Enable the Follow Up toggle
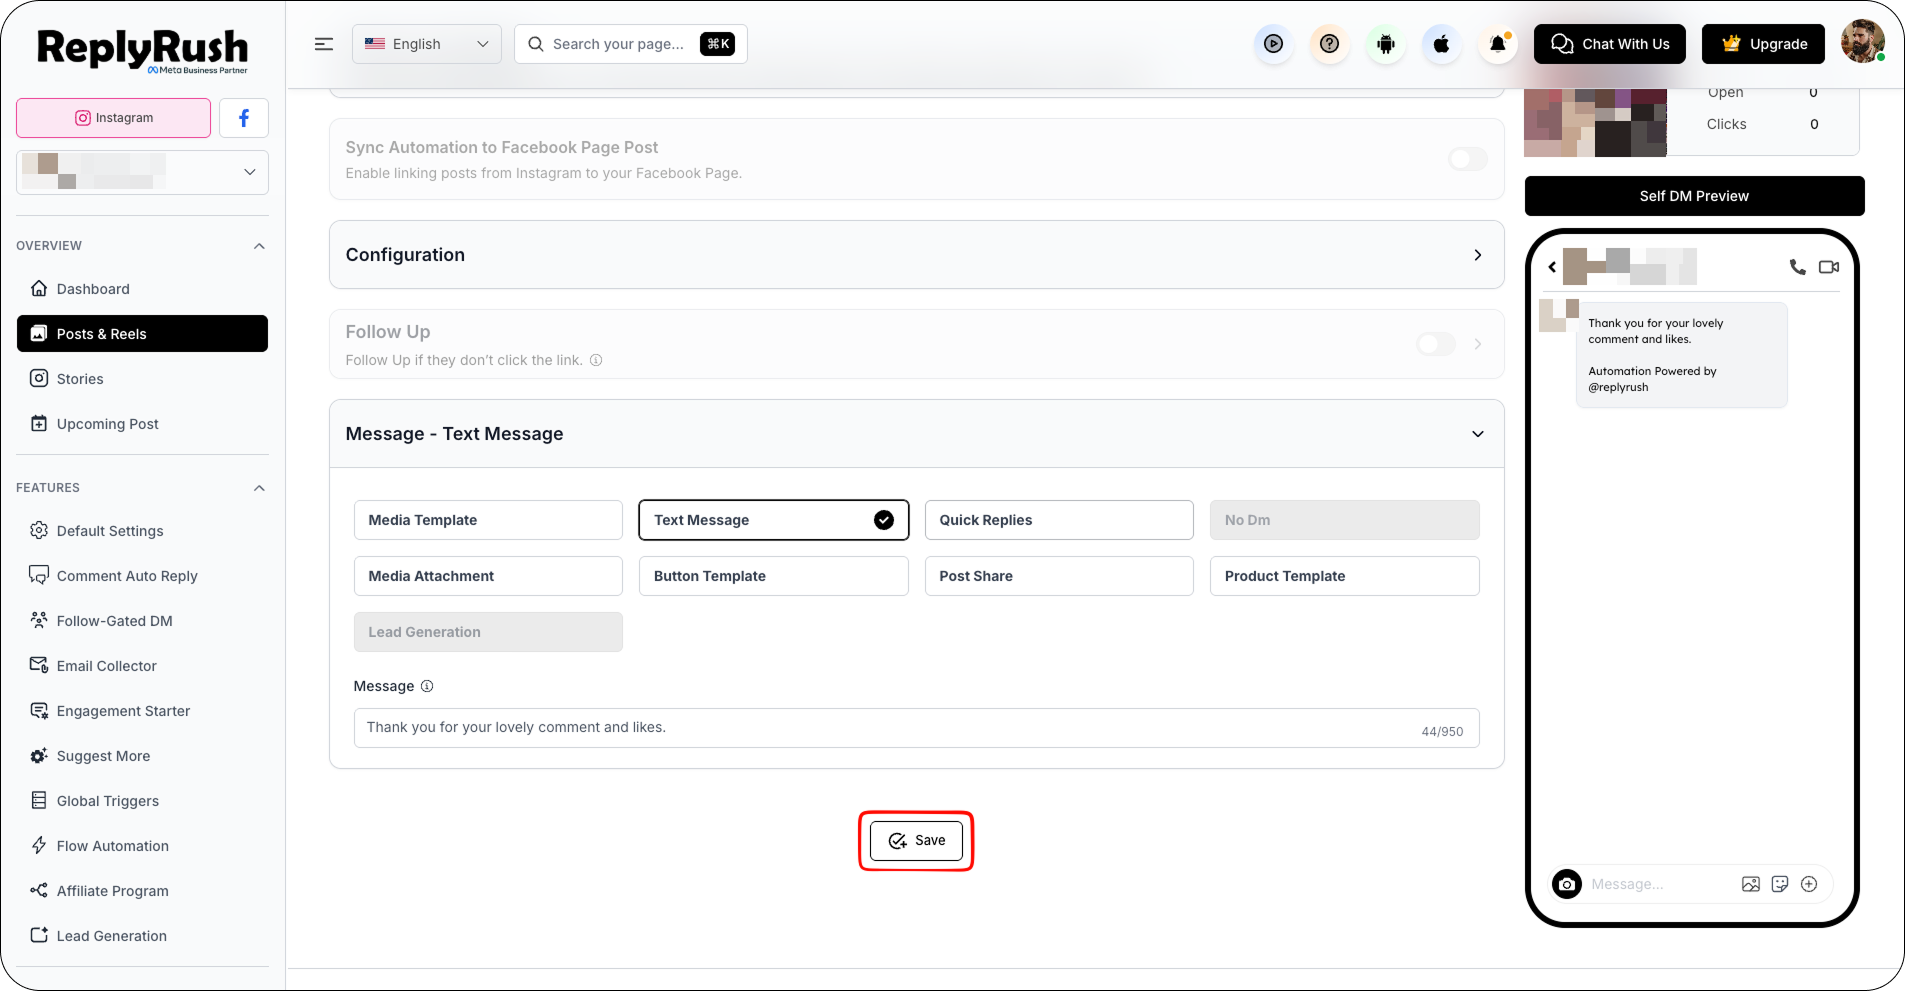The height and width of the screenshot is (991, 1905). pos(1436,344)
